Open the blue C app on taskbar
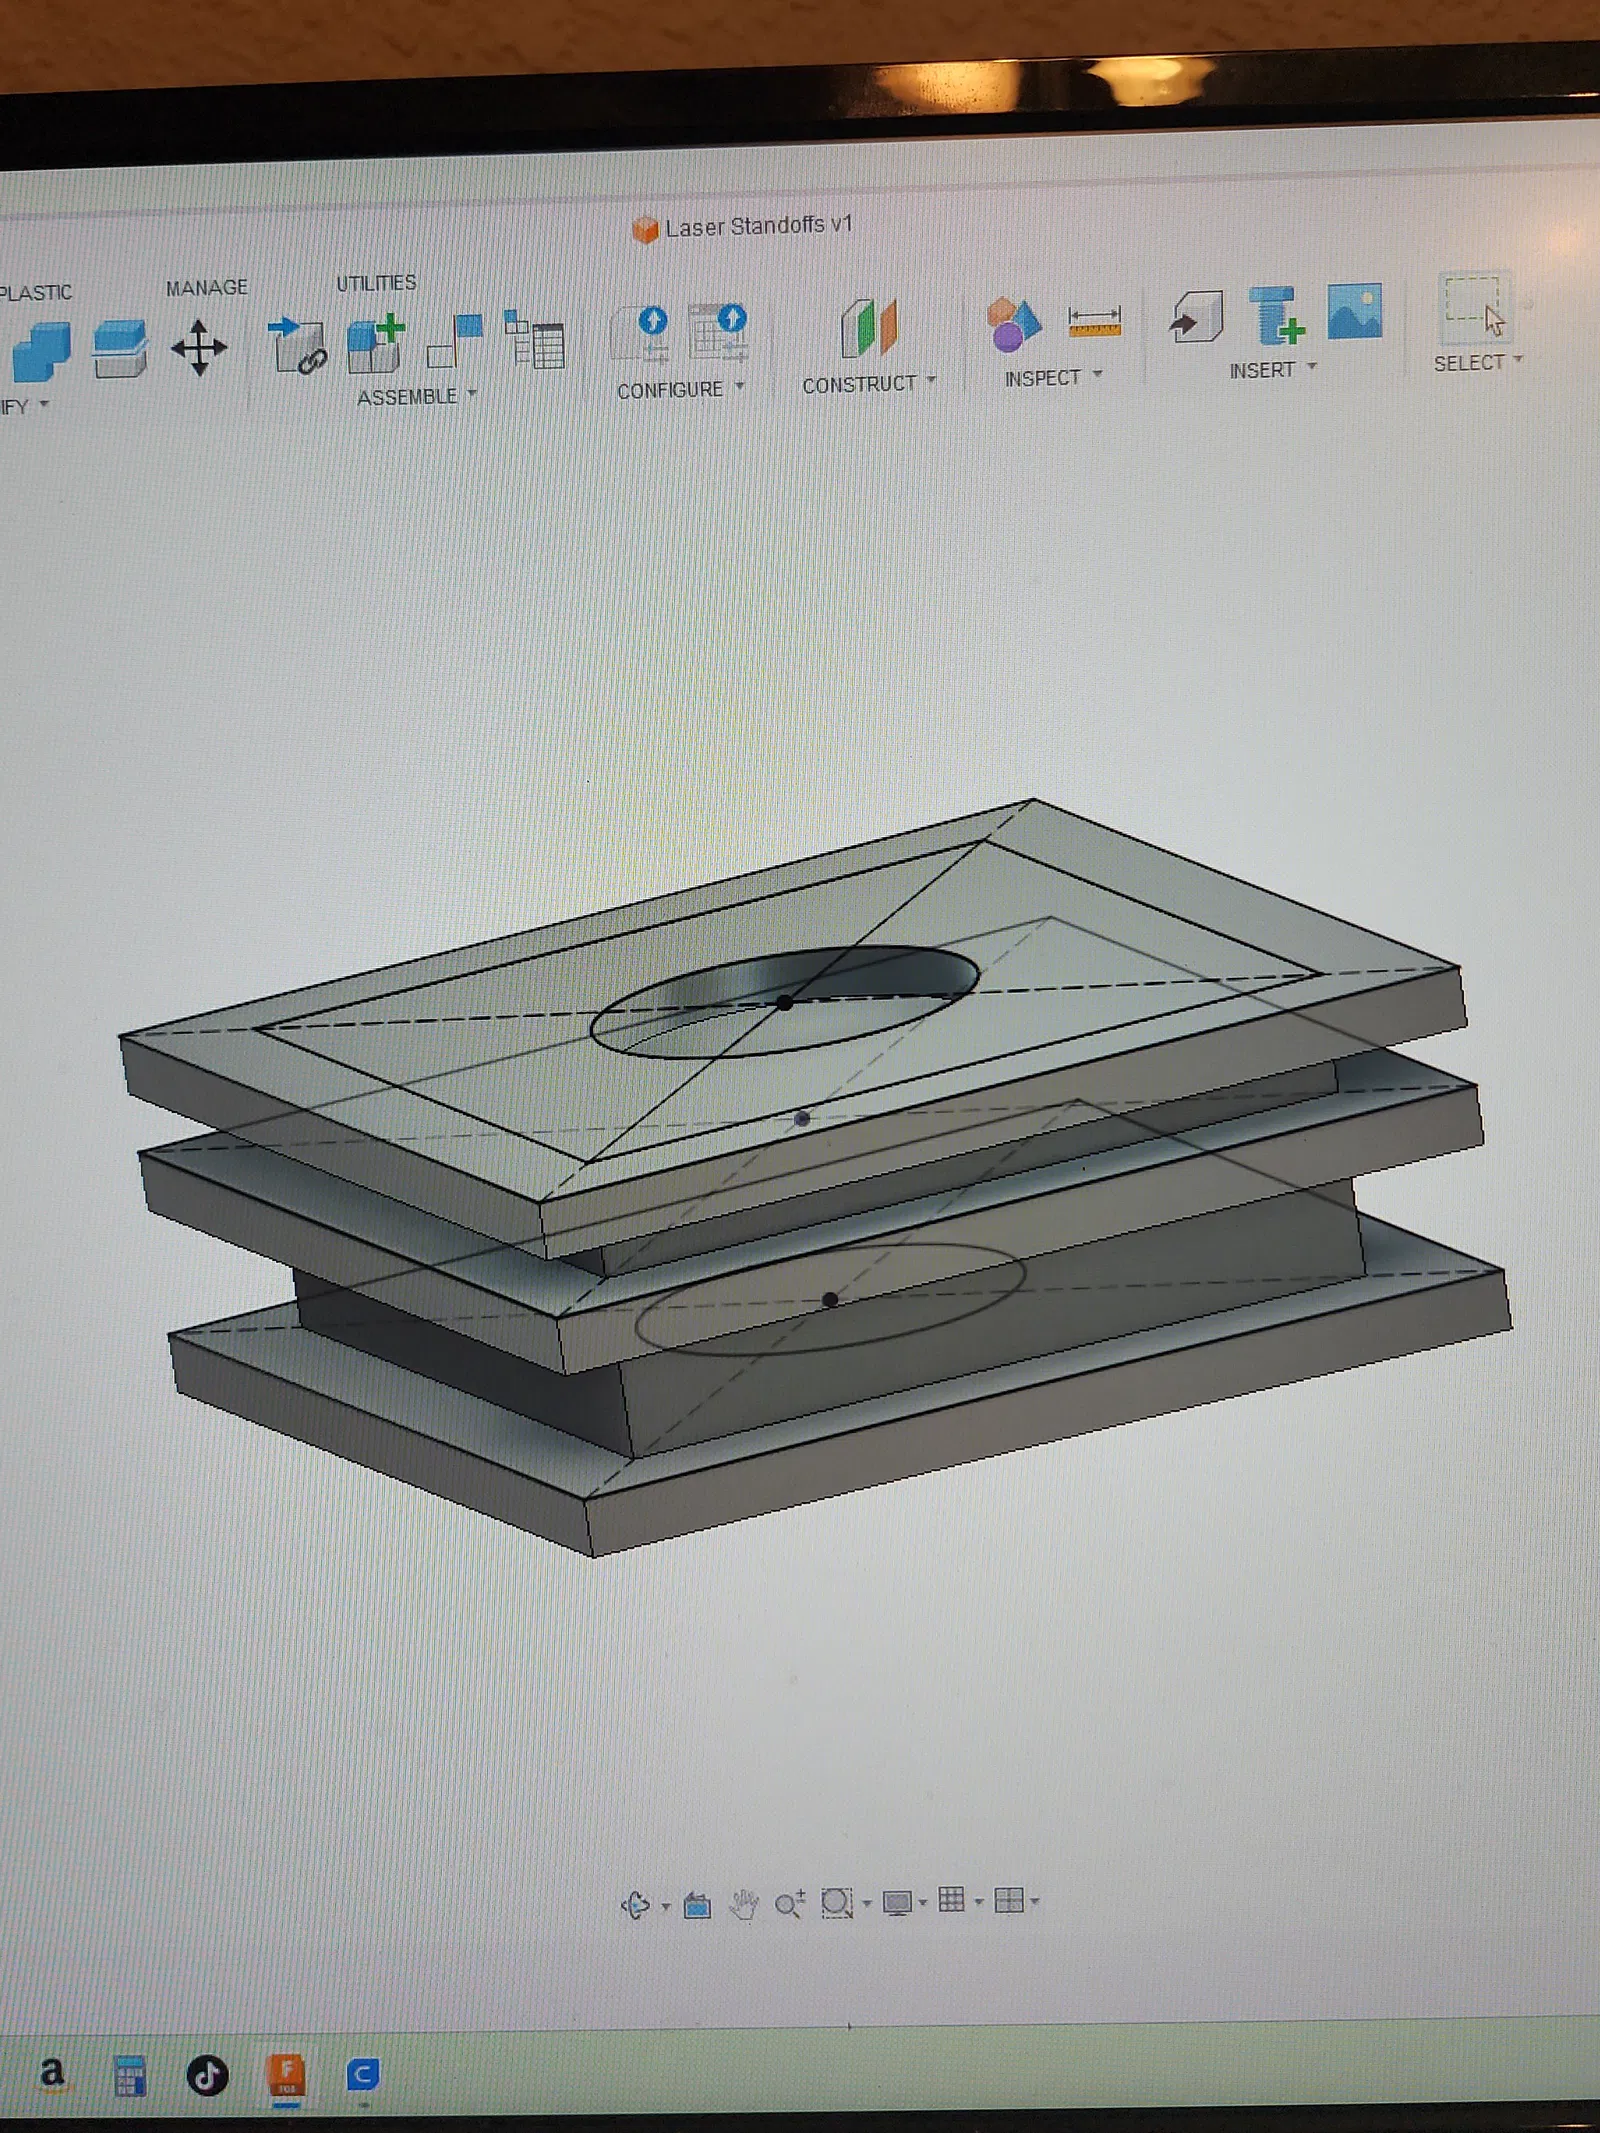Screen dimensions: 1600x2133 coord(362,2075)
